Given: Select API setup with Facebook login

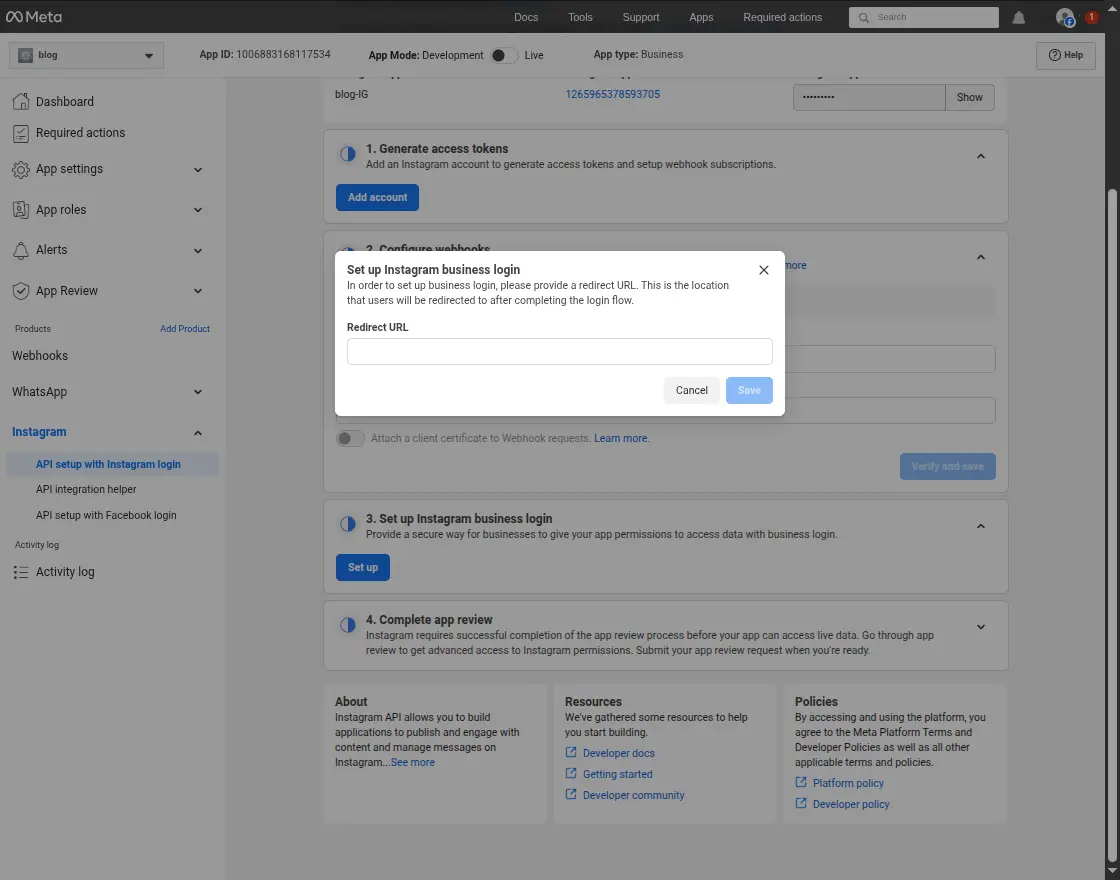Looking at the screenshot, I should pos(106,515).
